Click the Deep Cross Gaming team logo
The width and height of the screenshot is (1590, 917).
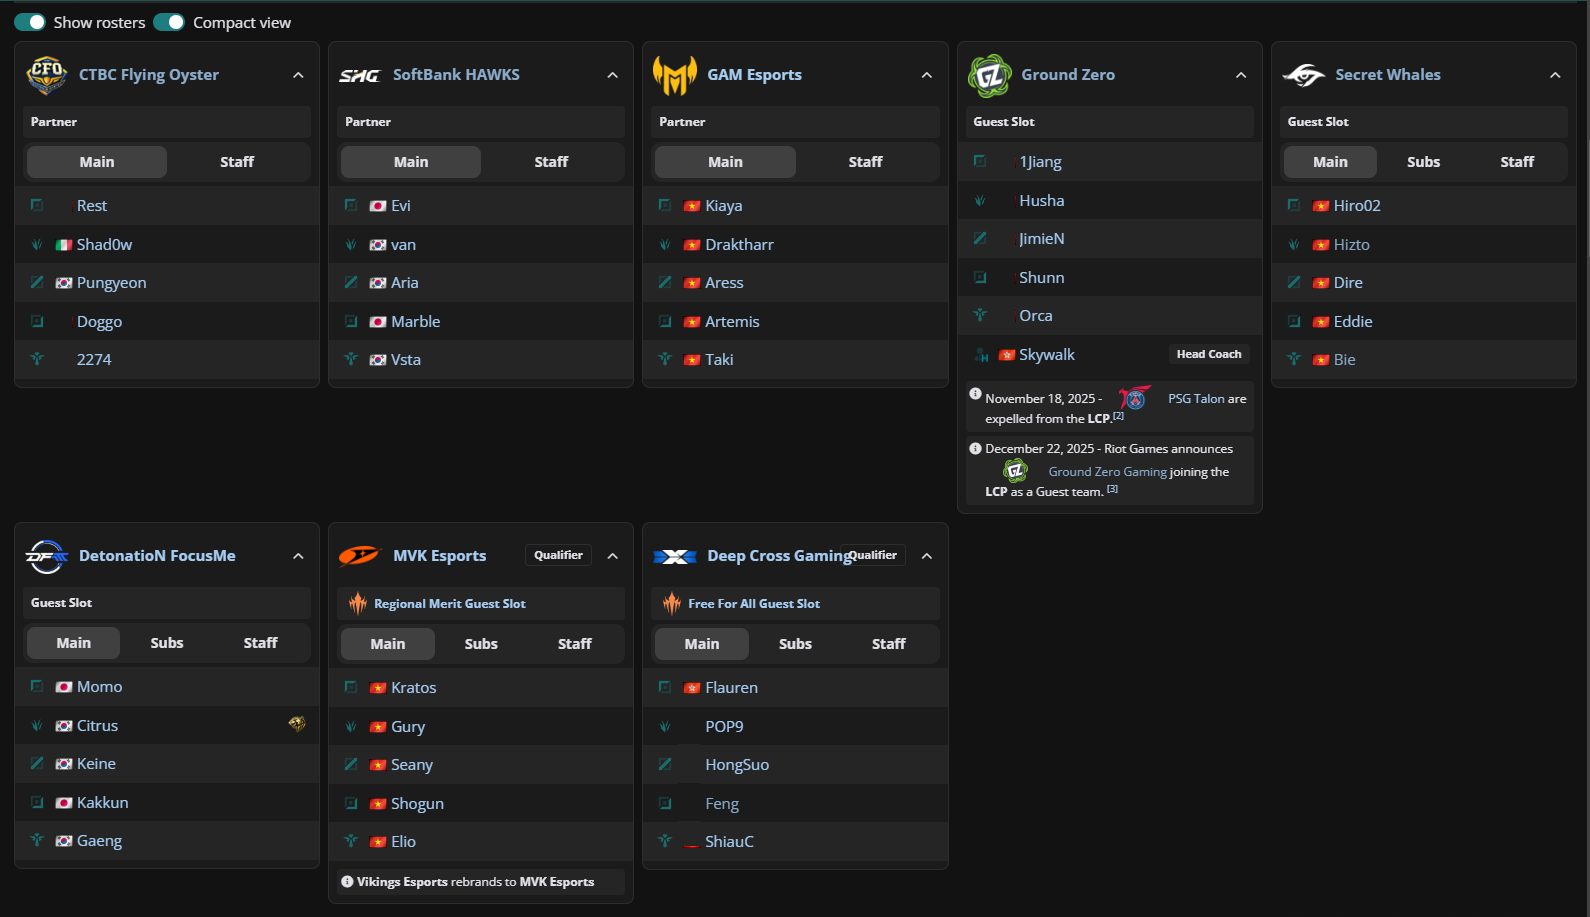674,556
